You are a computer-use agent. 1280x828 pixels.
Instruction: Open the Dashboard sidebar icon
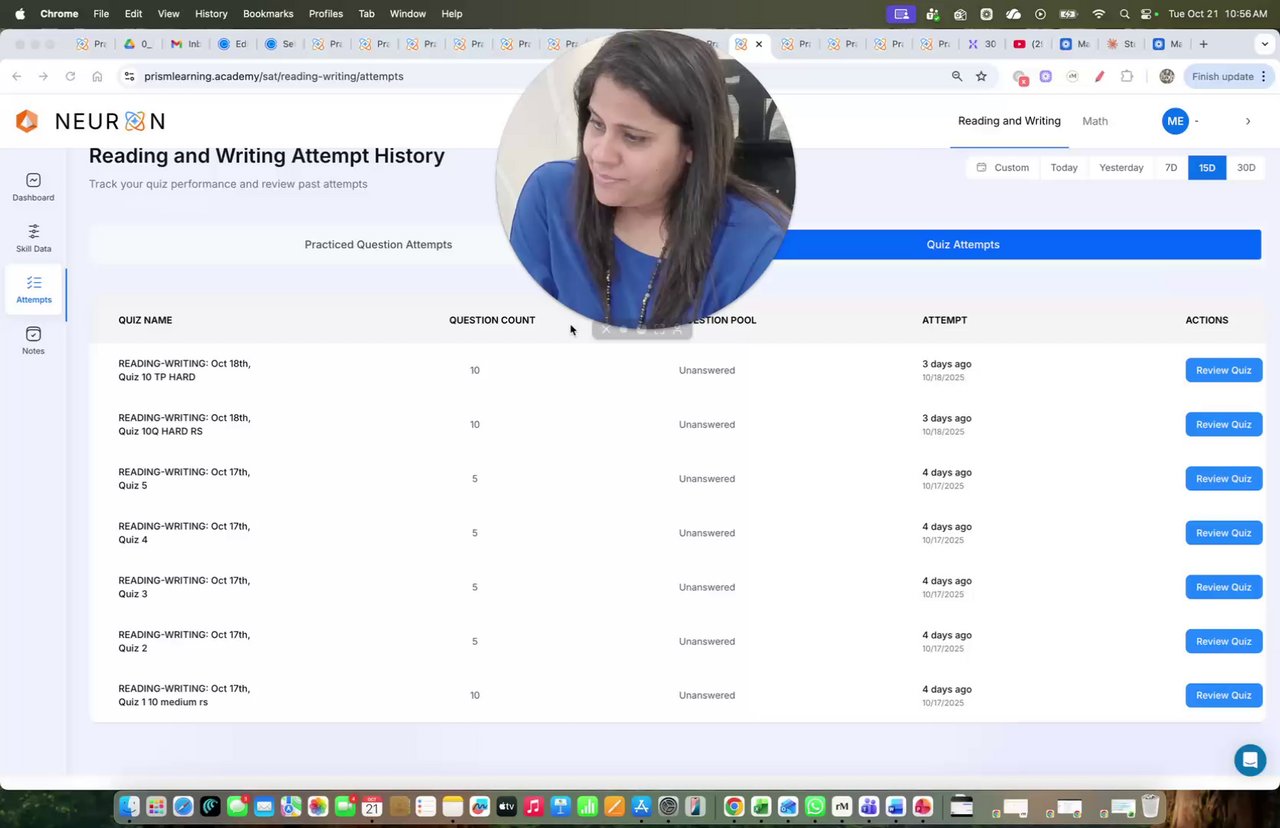33,186
